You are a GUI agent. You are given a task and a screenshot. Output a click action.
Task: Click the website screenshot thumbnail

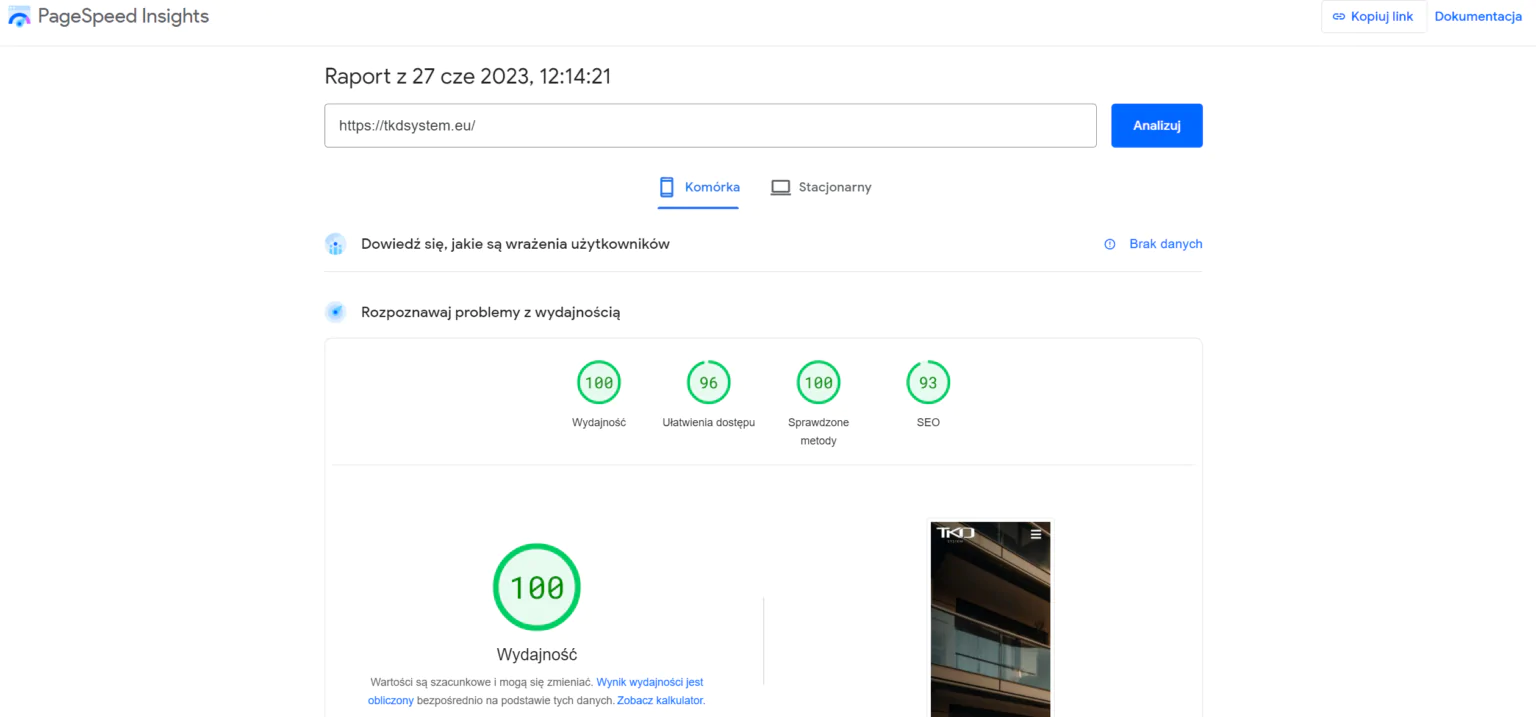click(x=990, y=620)
